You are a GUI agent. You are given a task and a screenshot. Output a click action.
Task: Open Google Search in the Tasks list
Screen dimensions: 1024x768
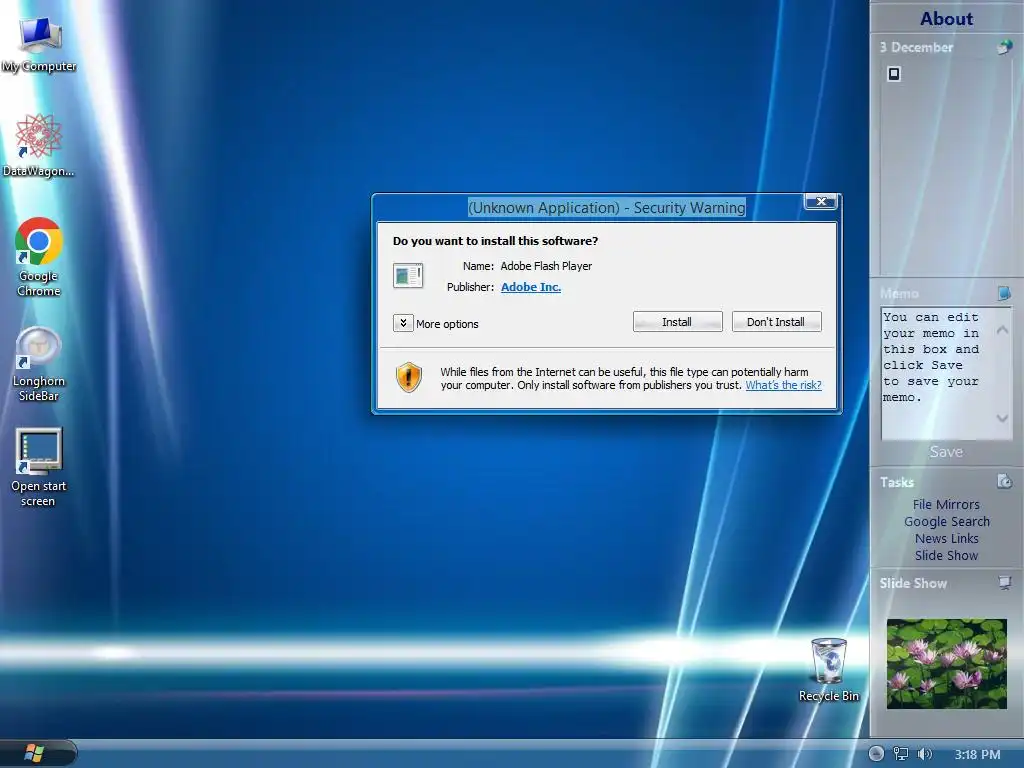946,521
